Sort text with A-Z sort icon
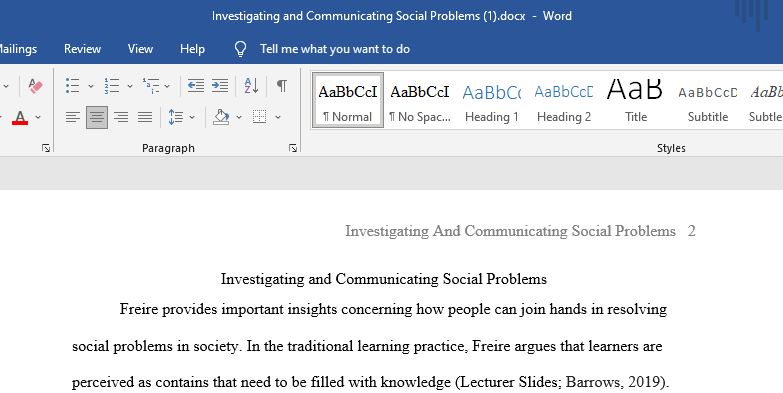783x393 pixels. (251, 86)
